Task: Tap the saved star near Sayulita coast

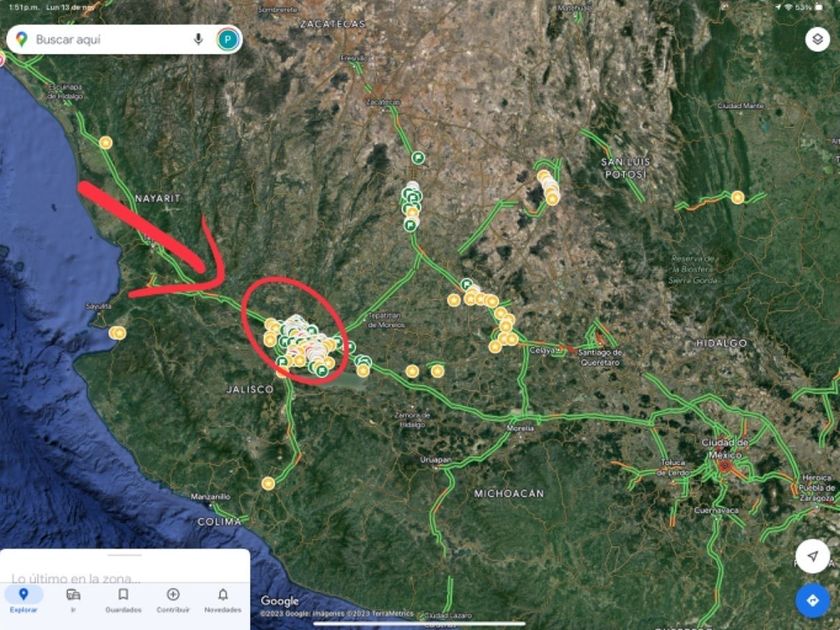Action: pos(117,333)
